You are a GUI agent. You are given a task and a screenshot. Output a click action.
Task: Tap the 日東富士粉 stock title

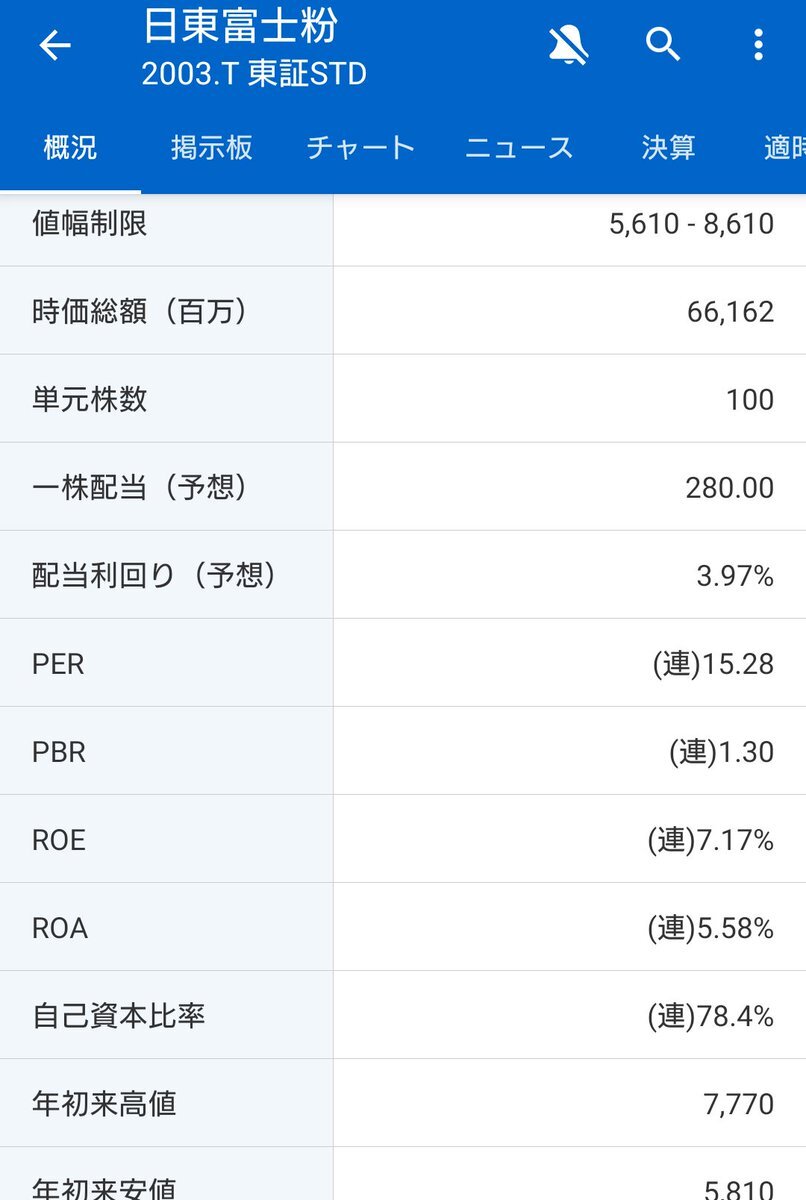[240, 27]
